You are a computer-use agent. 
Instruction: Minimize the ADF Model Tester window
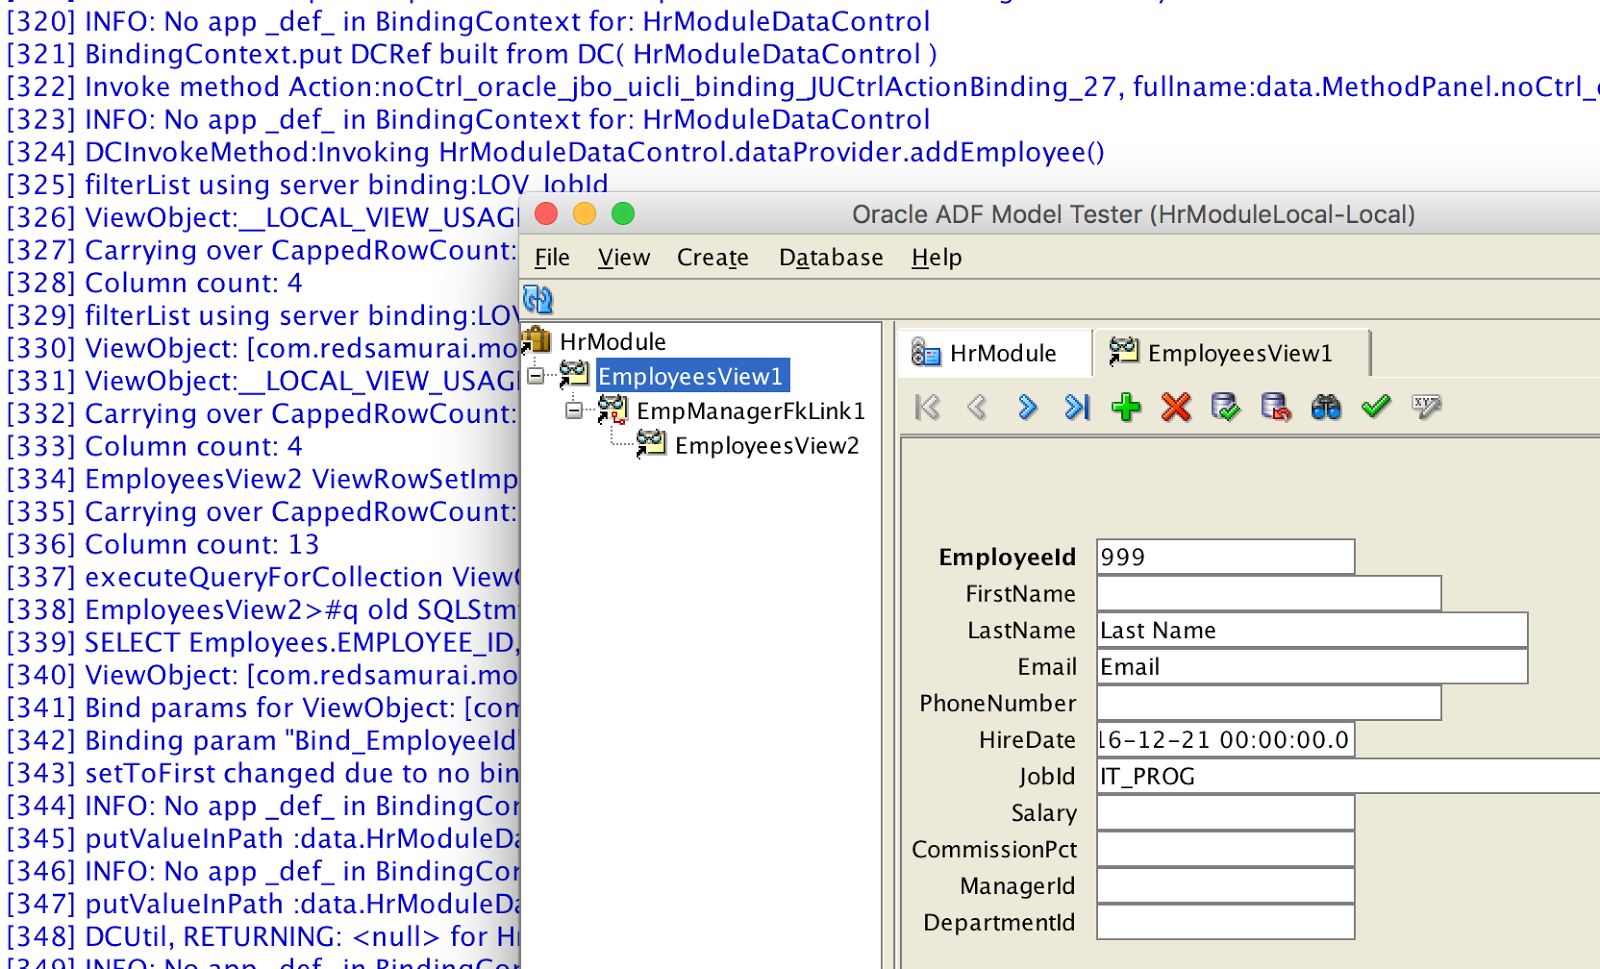click(585, 214)
